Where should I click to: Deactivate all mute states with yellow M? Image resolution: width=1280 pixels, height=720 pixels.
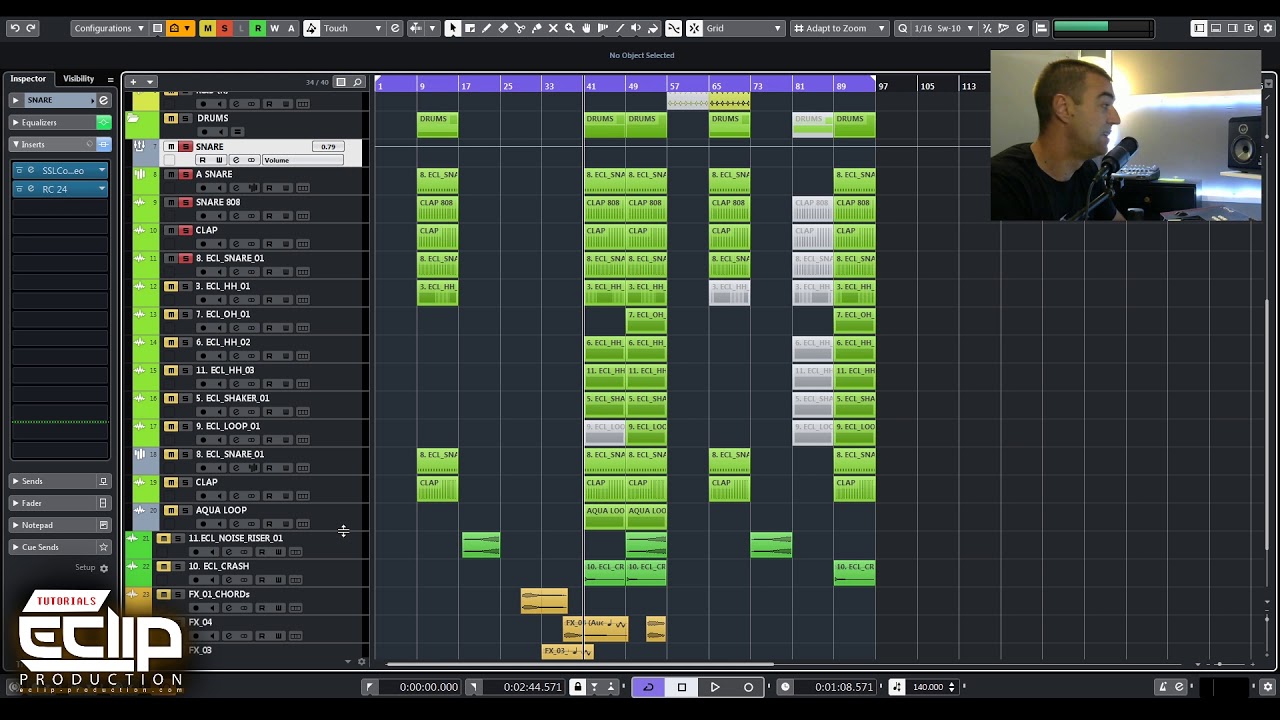(207, 28)
